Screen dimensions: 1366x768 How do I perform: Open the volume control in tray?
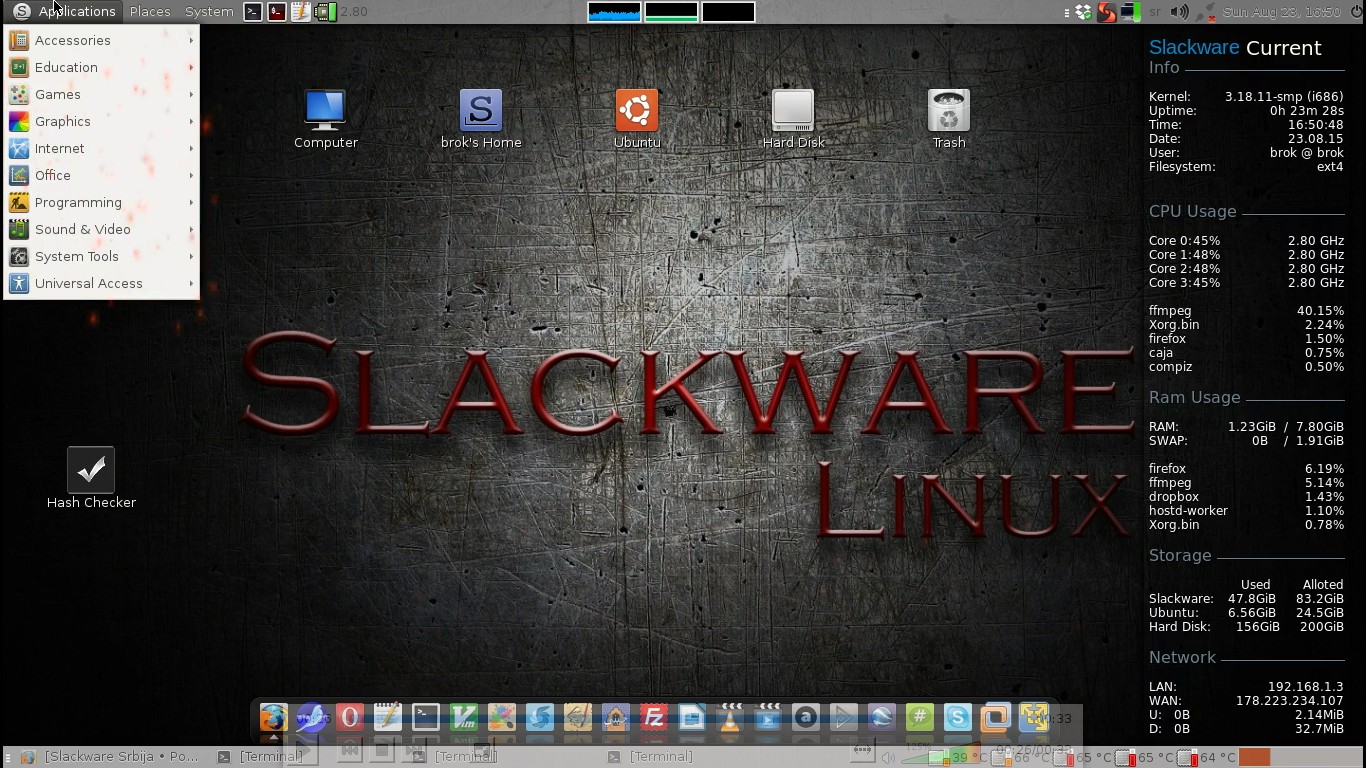(1180, 12)
